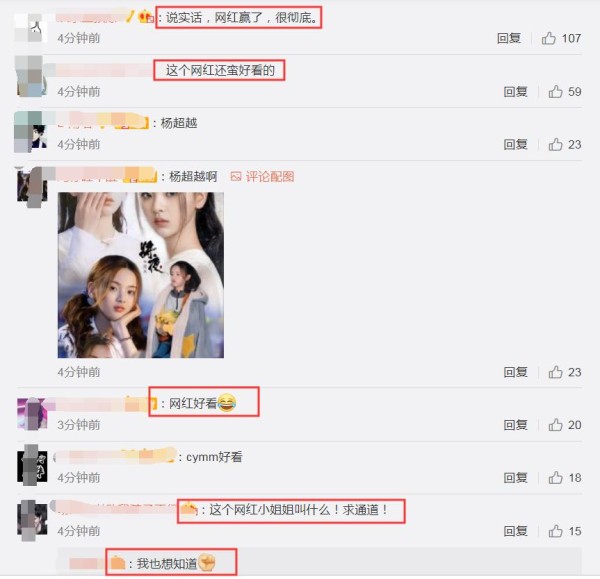The image size is (600, 579).
Task: Open the 评论配图 link
Action: click(270, 176)
